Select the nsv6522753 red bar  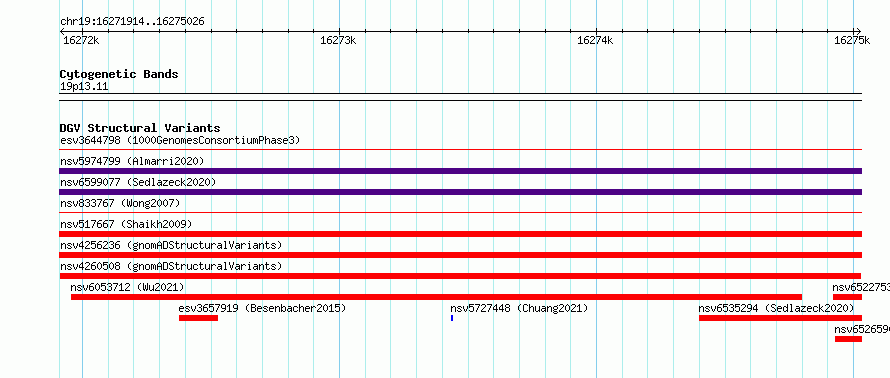[x=847, y=297]
